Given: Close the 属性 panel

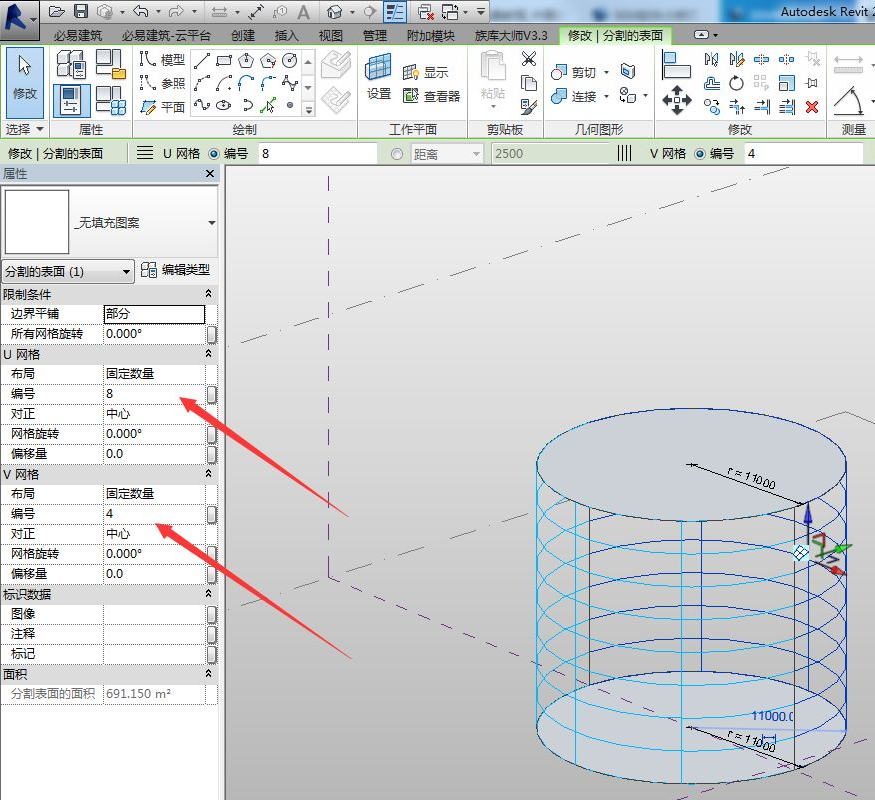Looking at the screenshot, I should coord(210,174).
